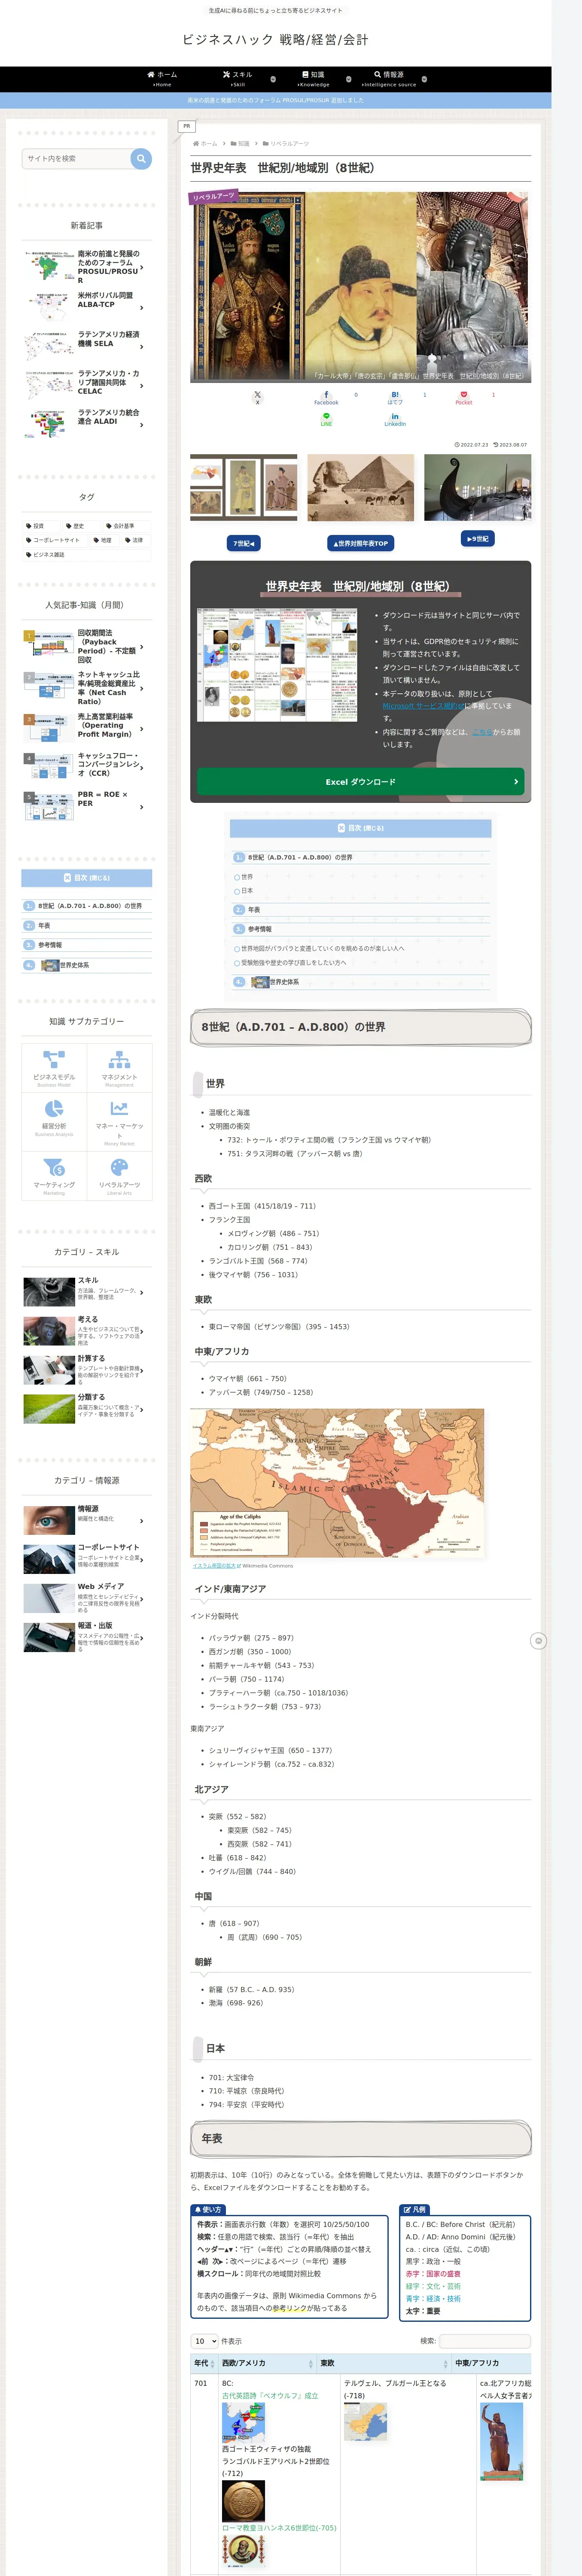Sort table by 西欧/アメリカ column
582x2576 pixels.
(x=267, y=2363)
